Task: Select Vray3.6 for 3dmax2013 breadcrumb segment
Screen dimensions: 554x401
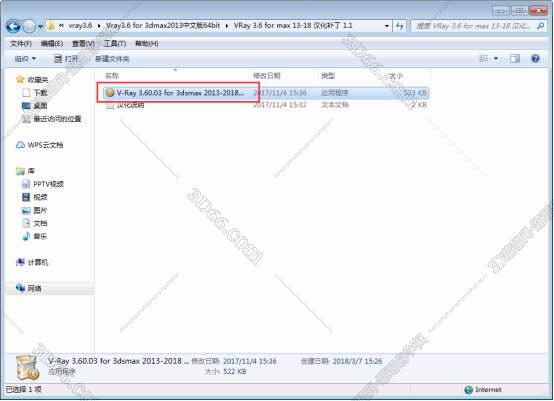Action: coord(163,25)
